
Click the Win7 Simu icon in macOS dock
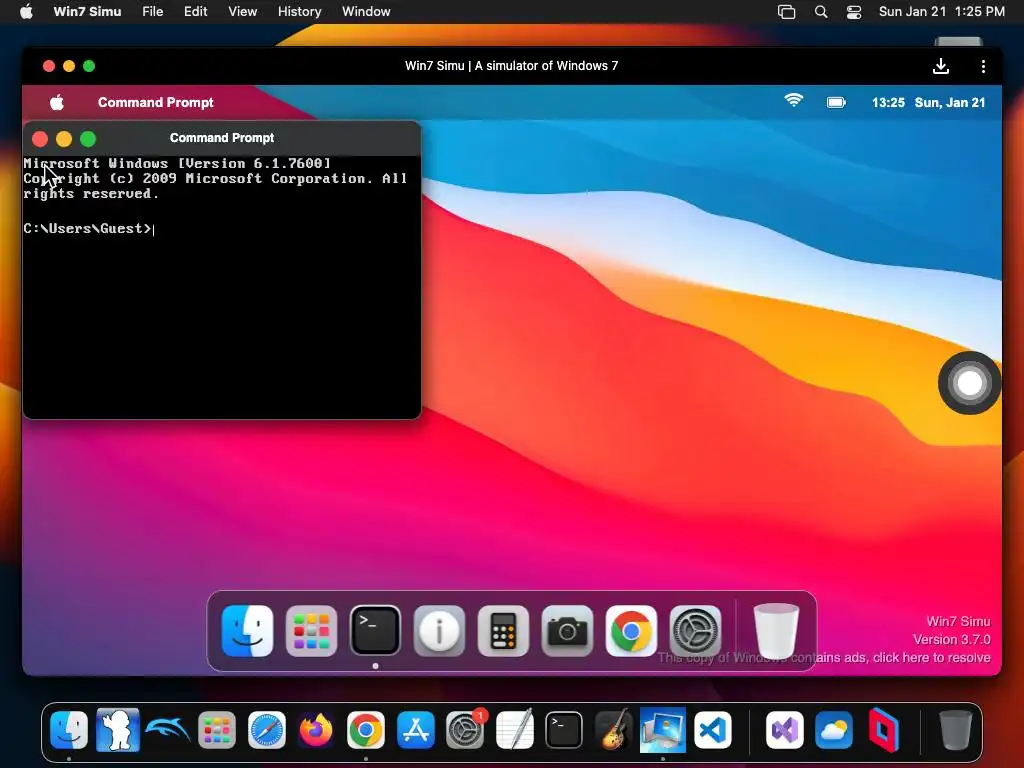click(663, 729)
